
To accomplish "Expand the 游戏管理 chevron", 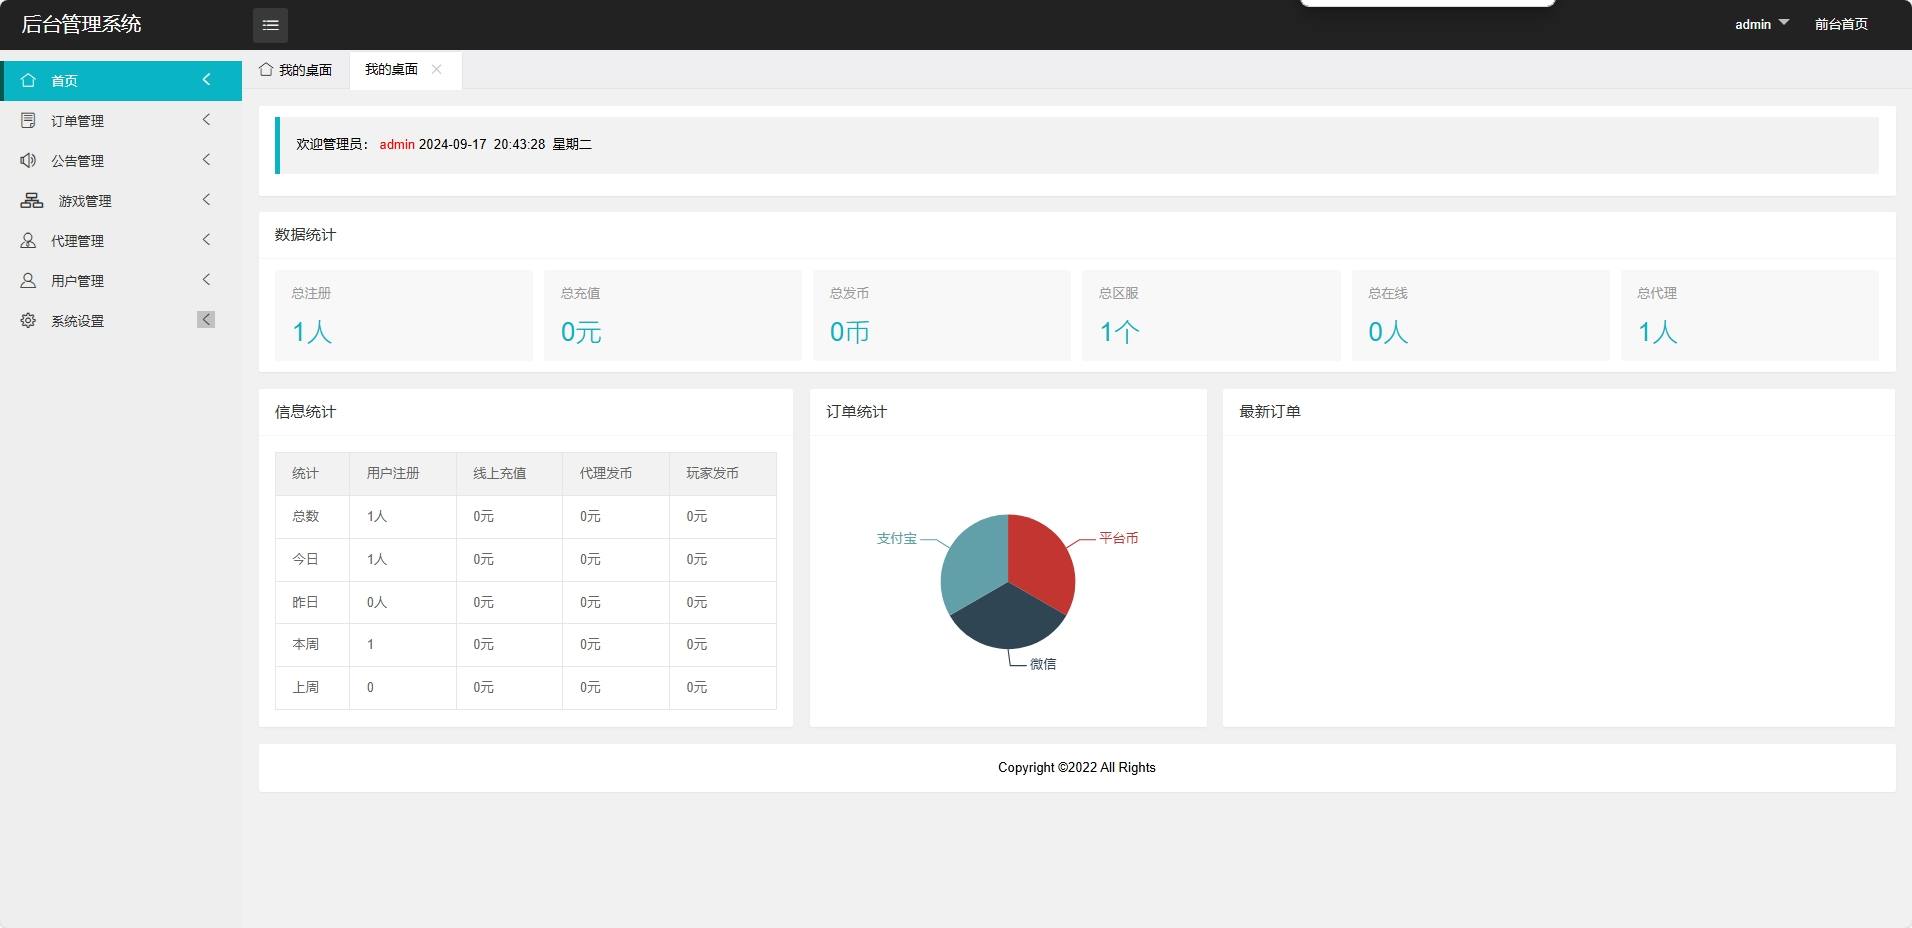I will (x=206, y=199).
